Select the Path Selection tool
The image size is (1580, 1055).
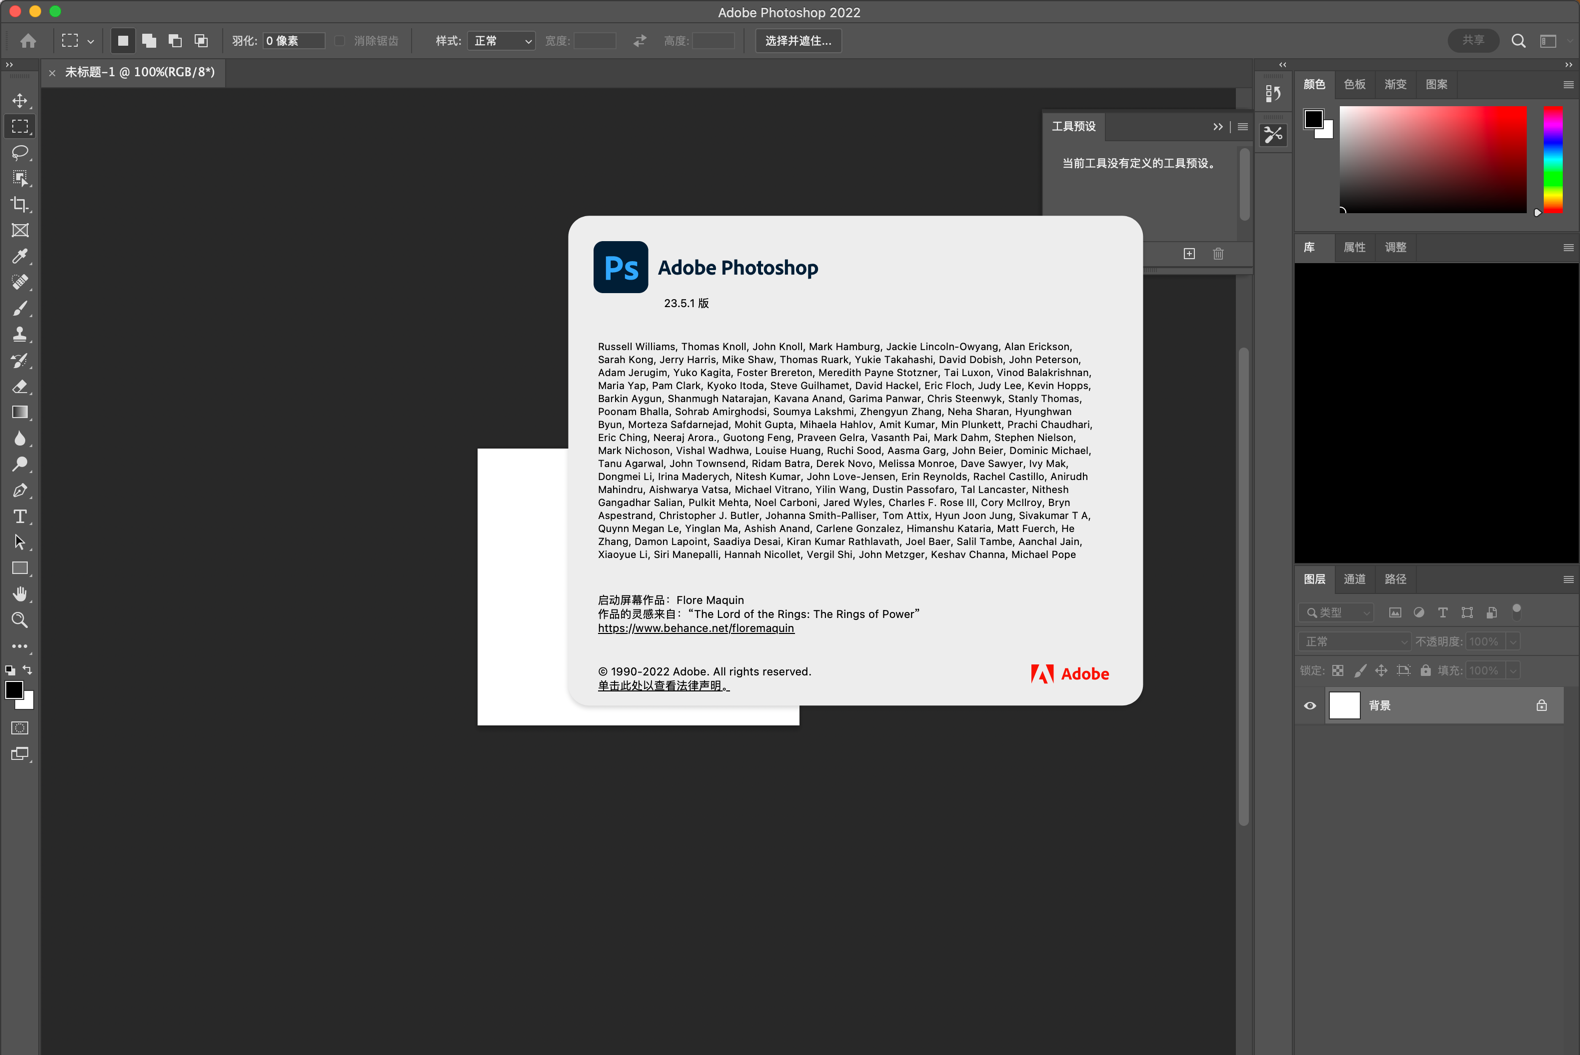[x=20, y=543]
